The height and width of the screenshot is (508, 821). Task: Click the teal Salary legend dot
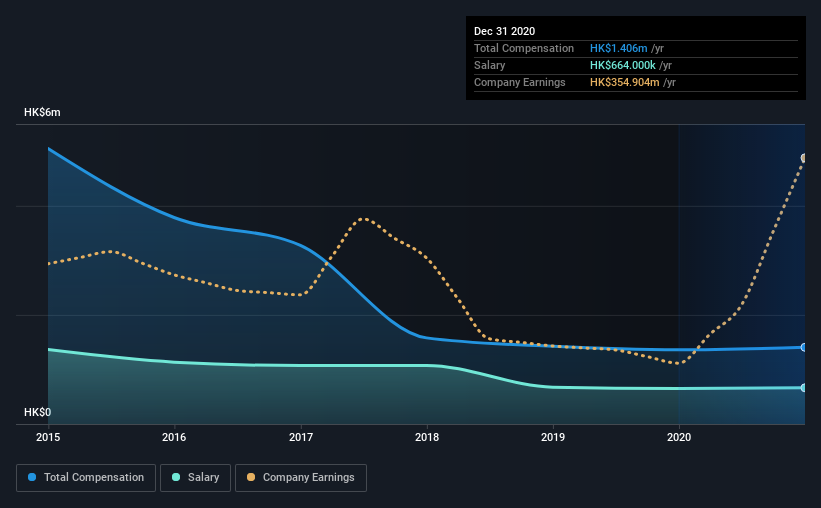point(176,477)
